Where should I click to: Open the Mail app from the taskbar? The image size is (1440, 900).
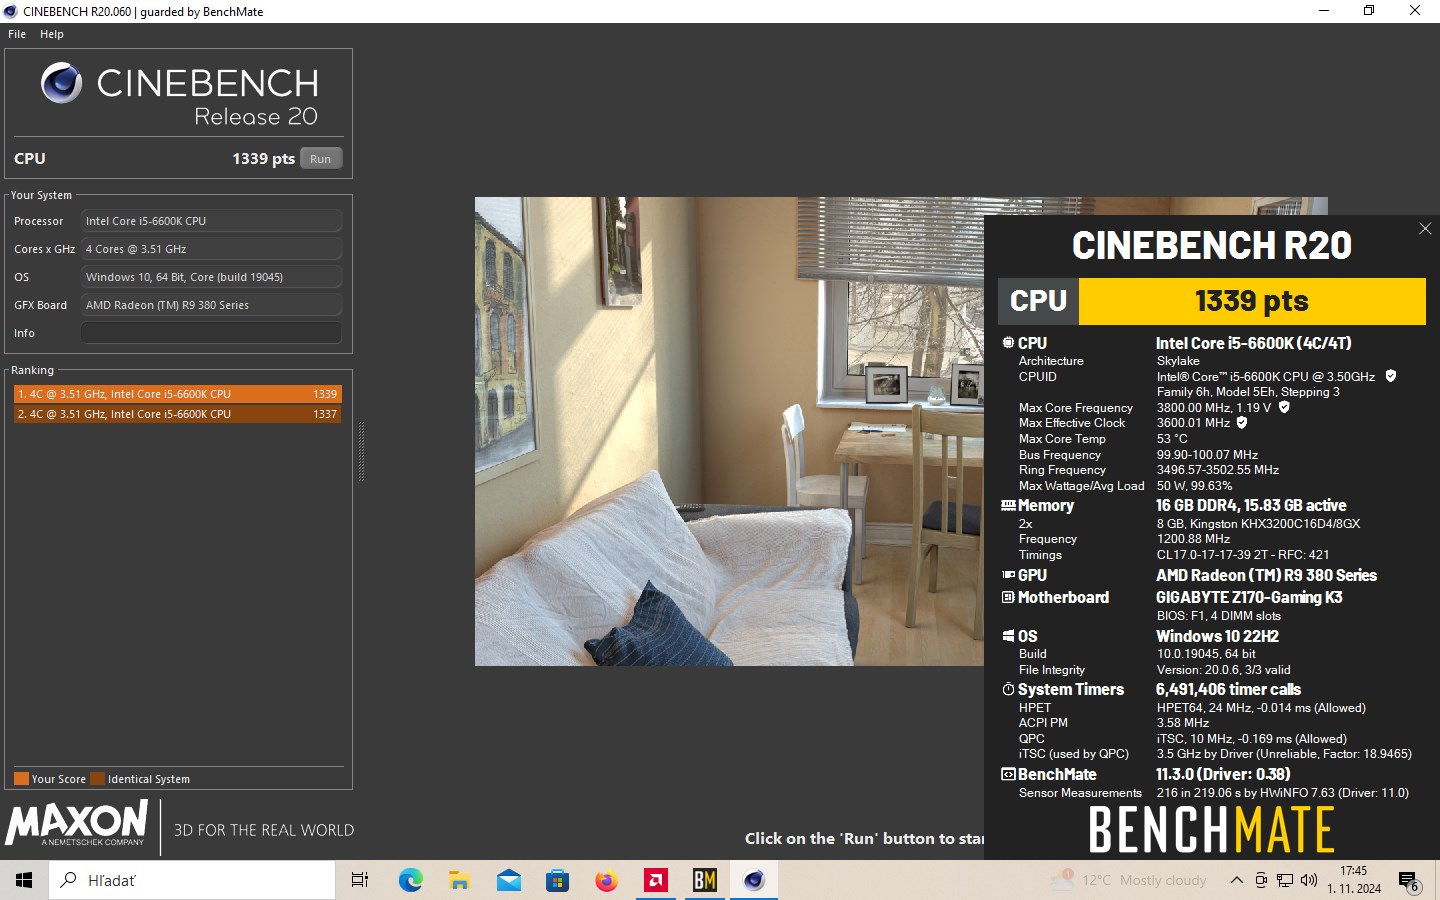(x=508, y=880)
